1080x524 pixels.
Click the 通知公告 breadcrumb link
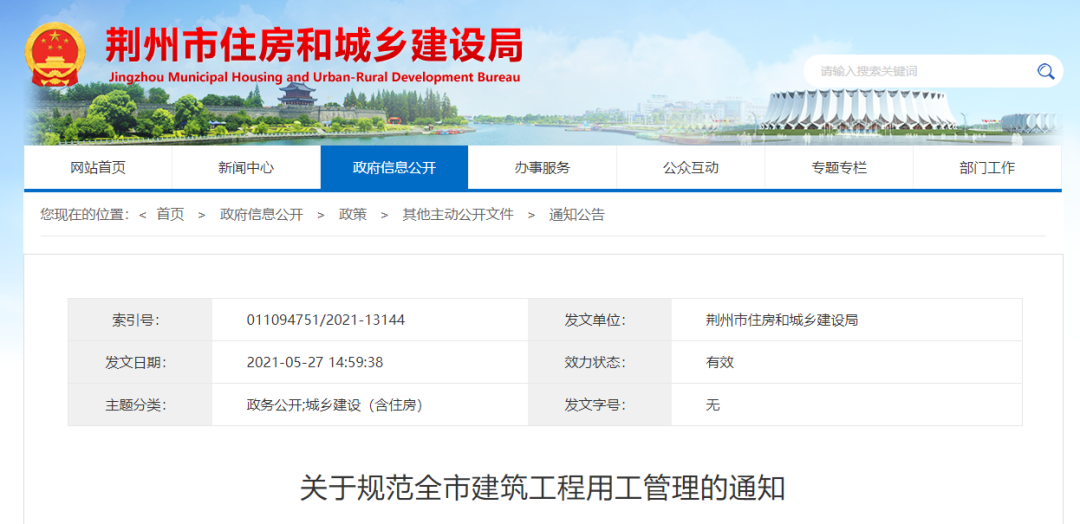point(576,215)
